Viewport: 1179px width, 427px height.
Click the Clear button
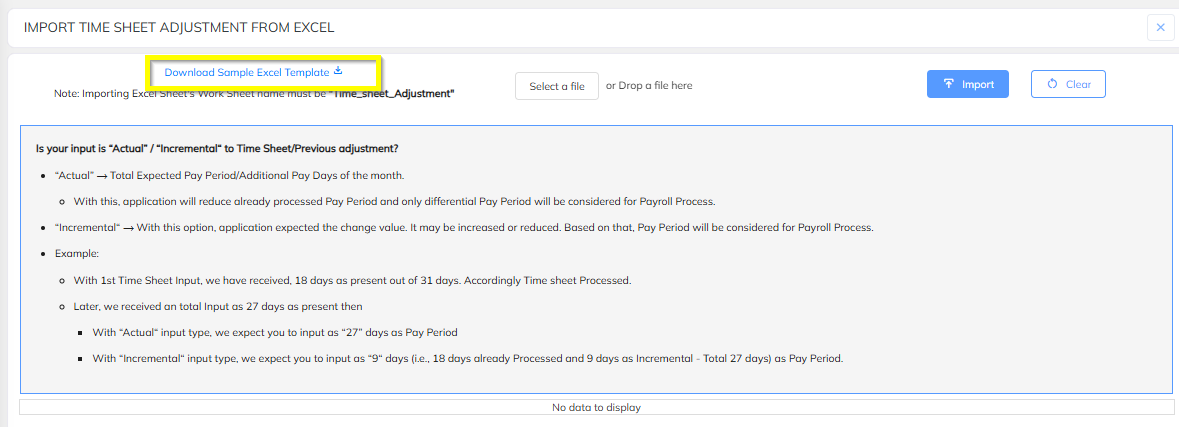pyautogui.click(x=1068, y=84)
